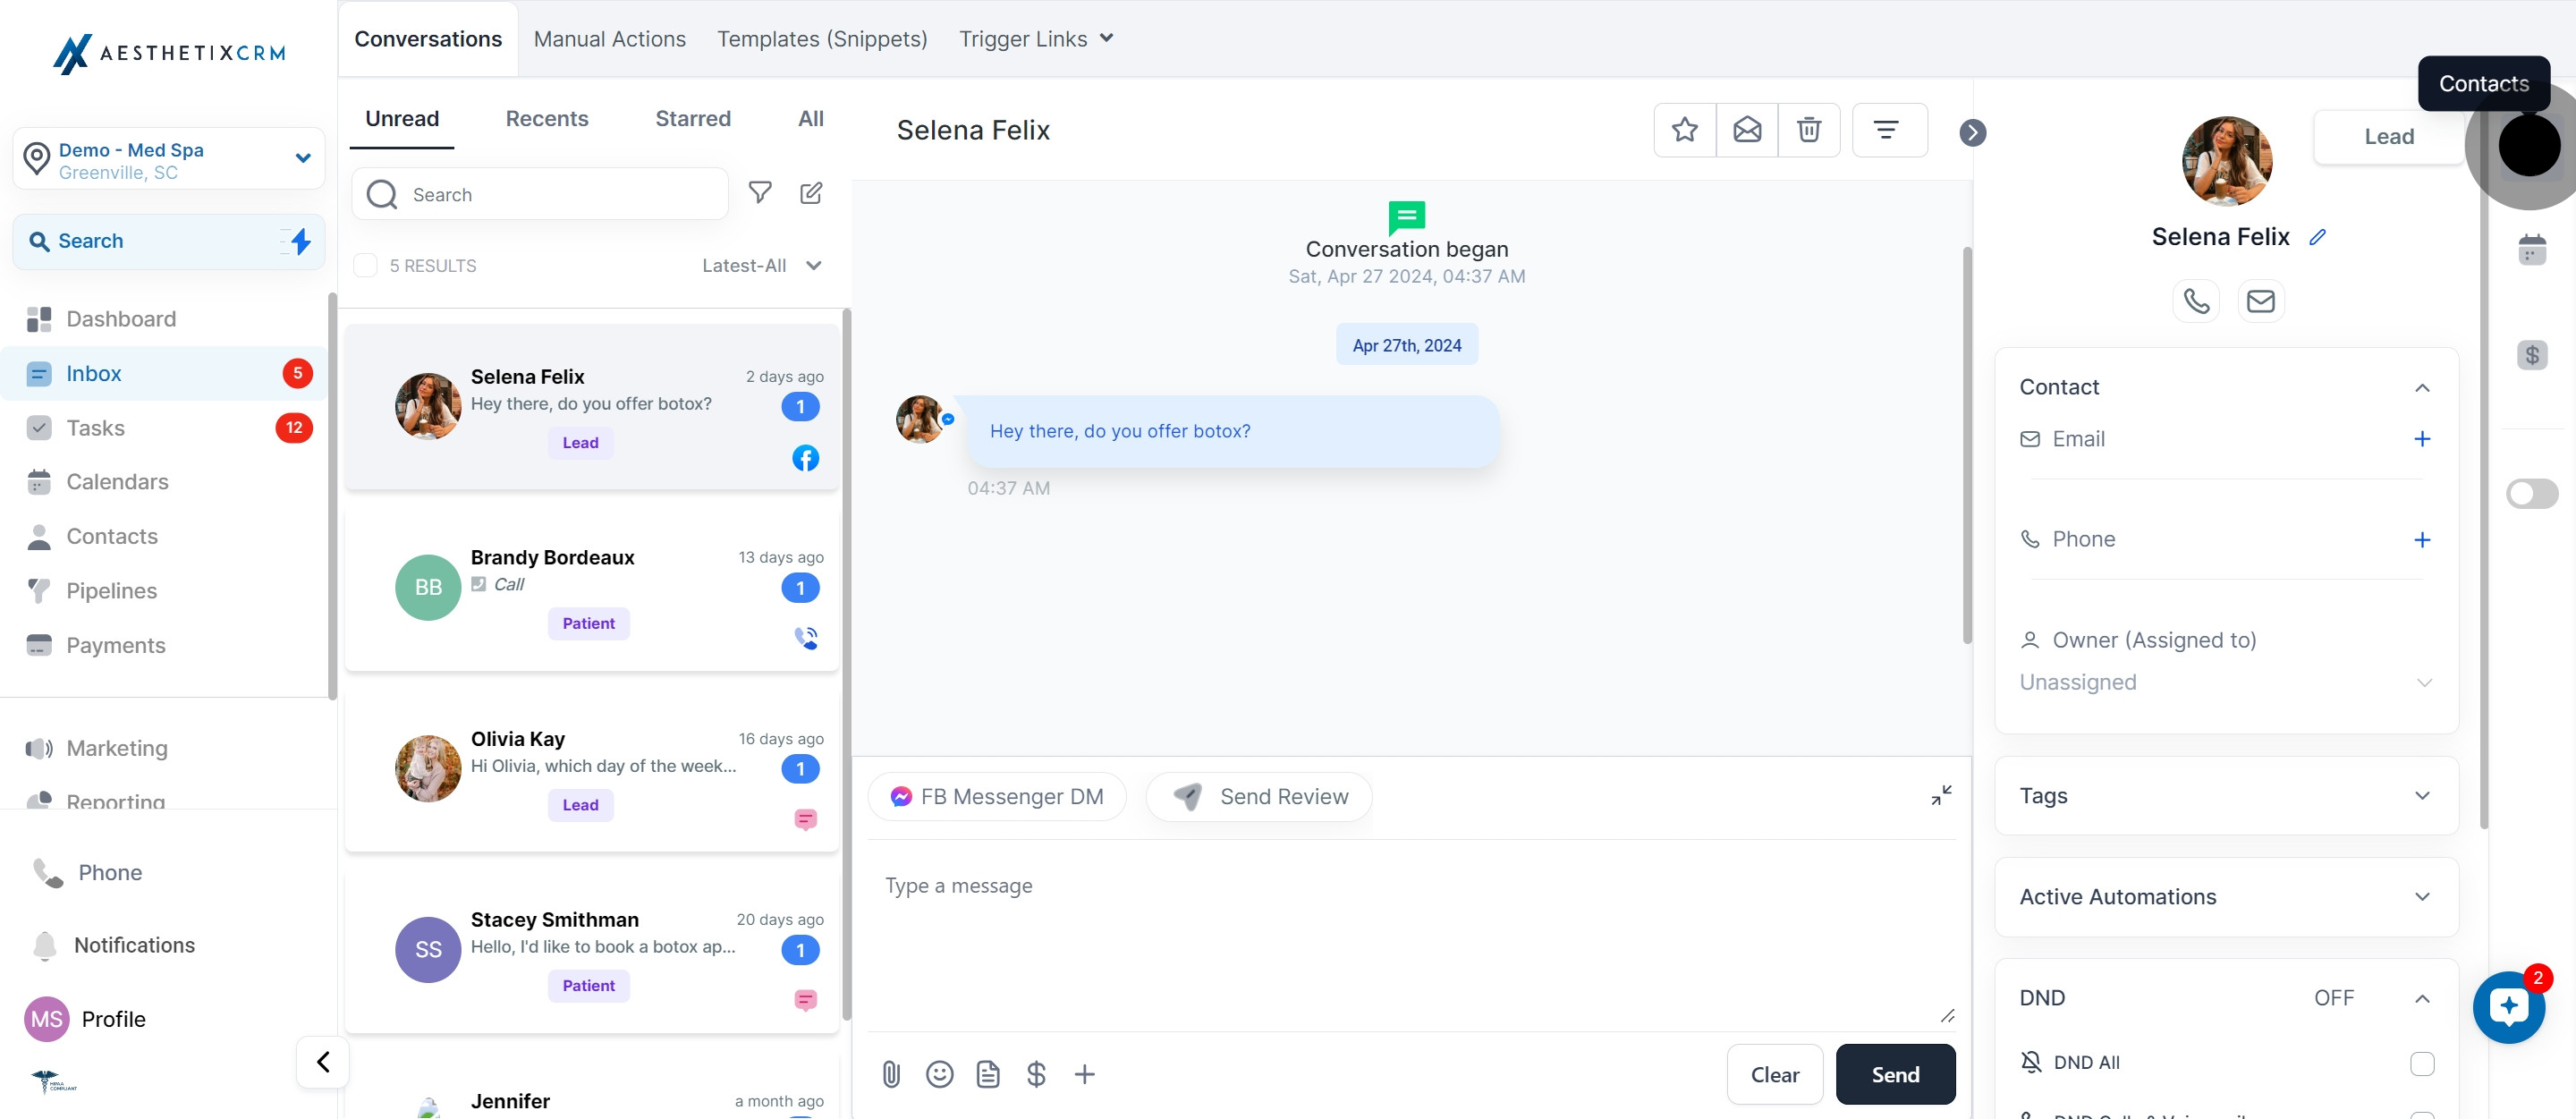Check the select-all results checkbox
The width and height of the screenshot is (2576, 1119).
[366, 266]
